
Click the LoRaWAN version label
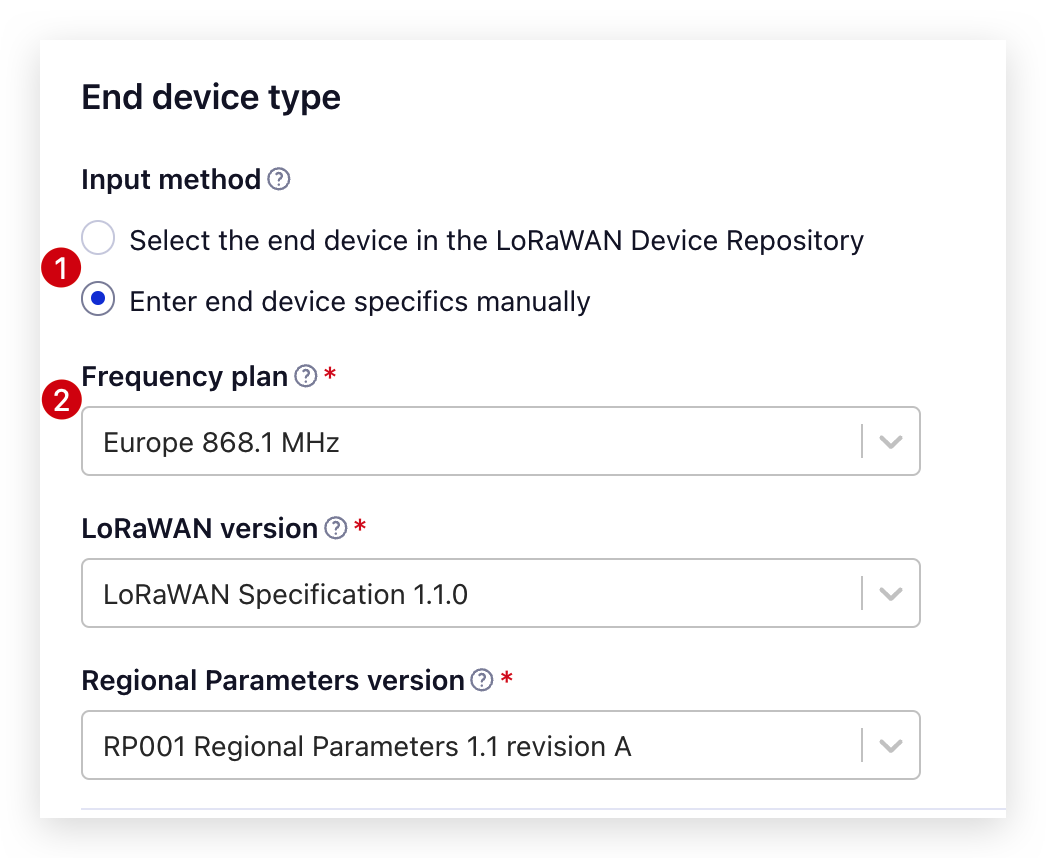point(199,528)
